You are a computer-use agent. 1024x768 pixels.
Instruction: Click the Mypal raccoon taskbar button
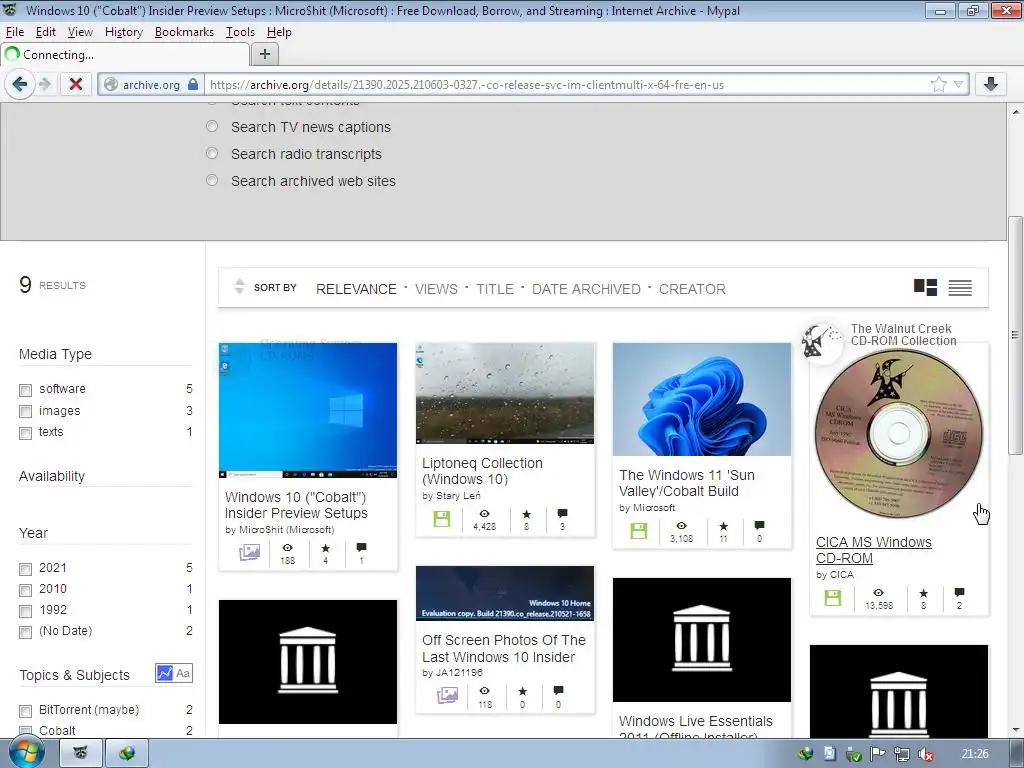pos(81,753)
